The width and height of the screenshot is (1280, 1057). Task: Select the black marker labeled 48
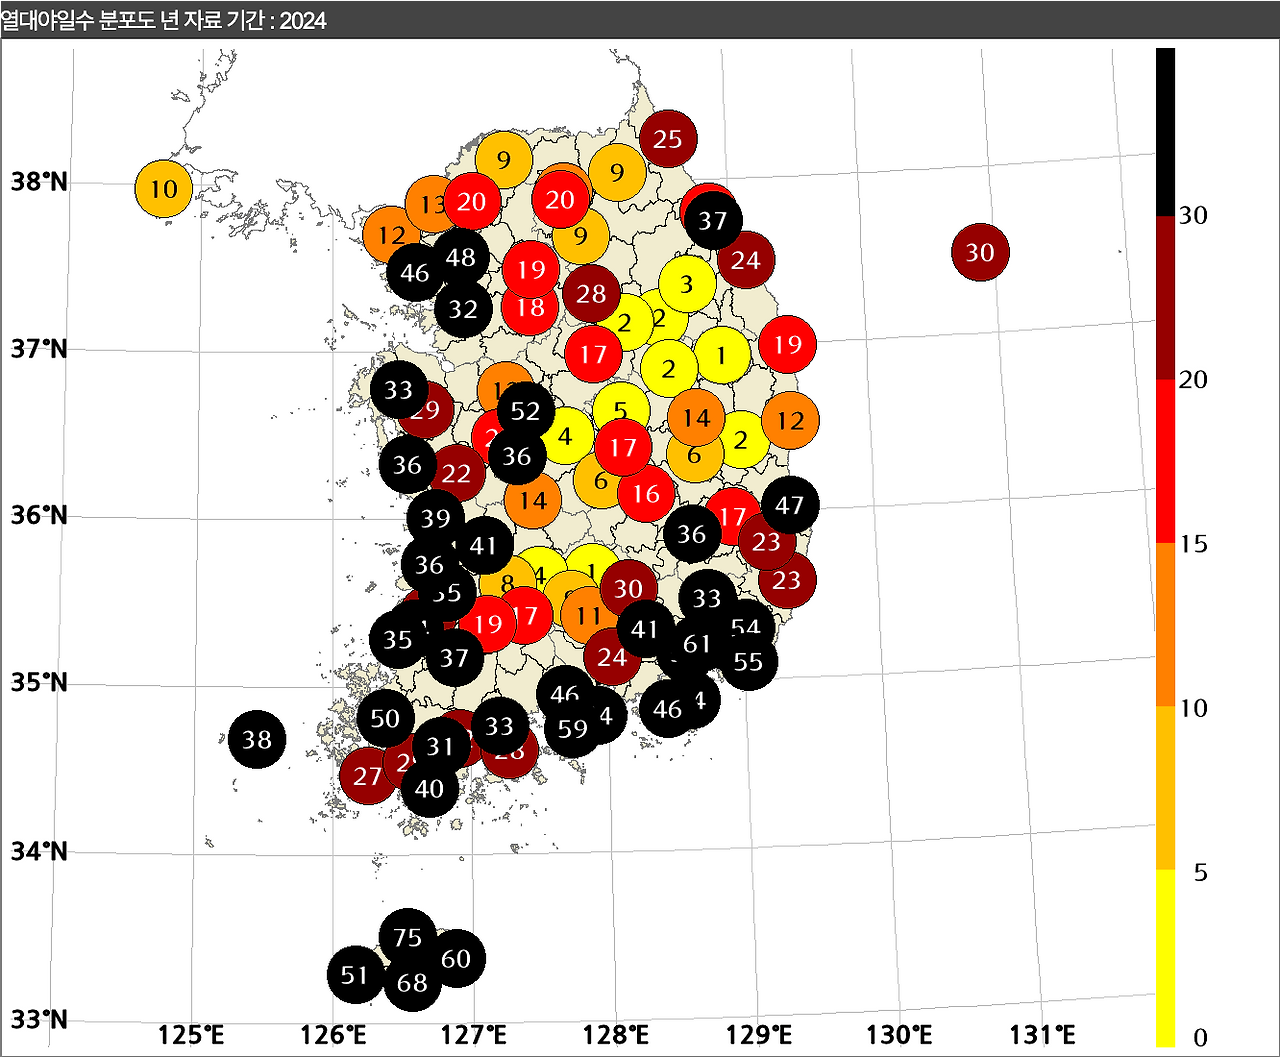[x=460, y=257]
